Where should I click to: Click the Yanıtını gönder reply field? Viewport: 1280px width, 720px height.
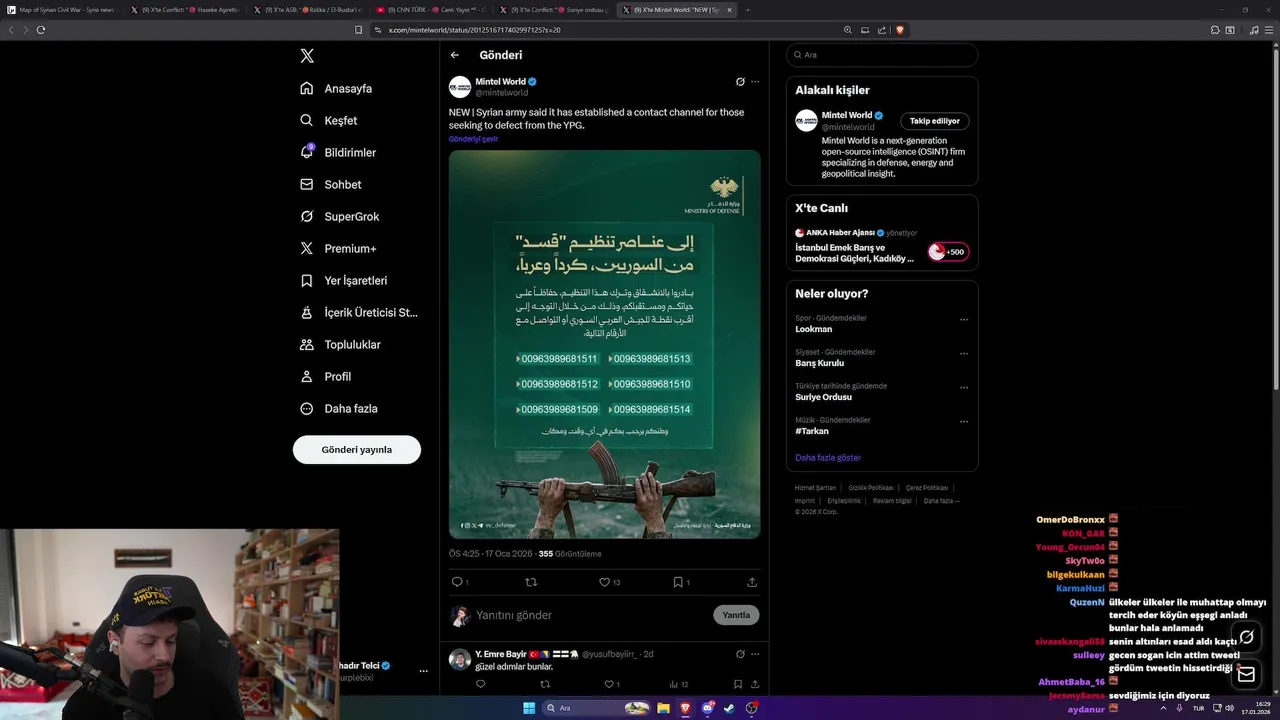[x=590, y=615]
